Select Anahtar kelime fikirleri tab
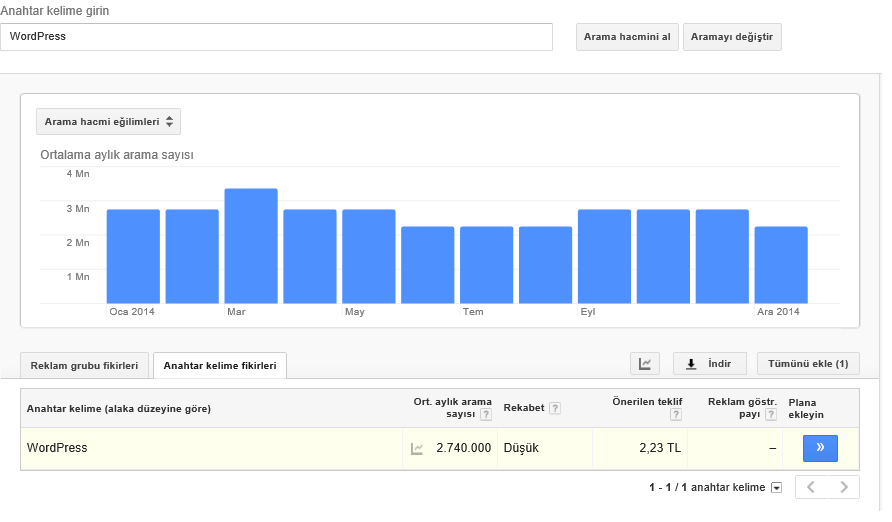 pos(220,366)
